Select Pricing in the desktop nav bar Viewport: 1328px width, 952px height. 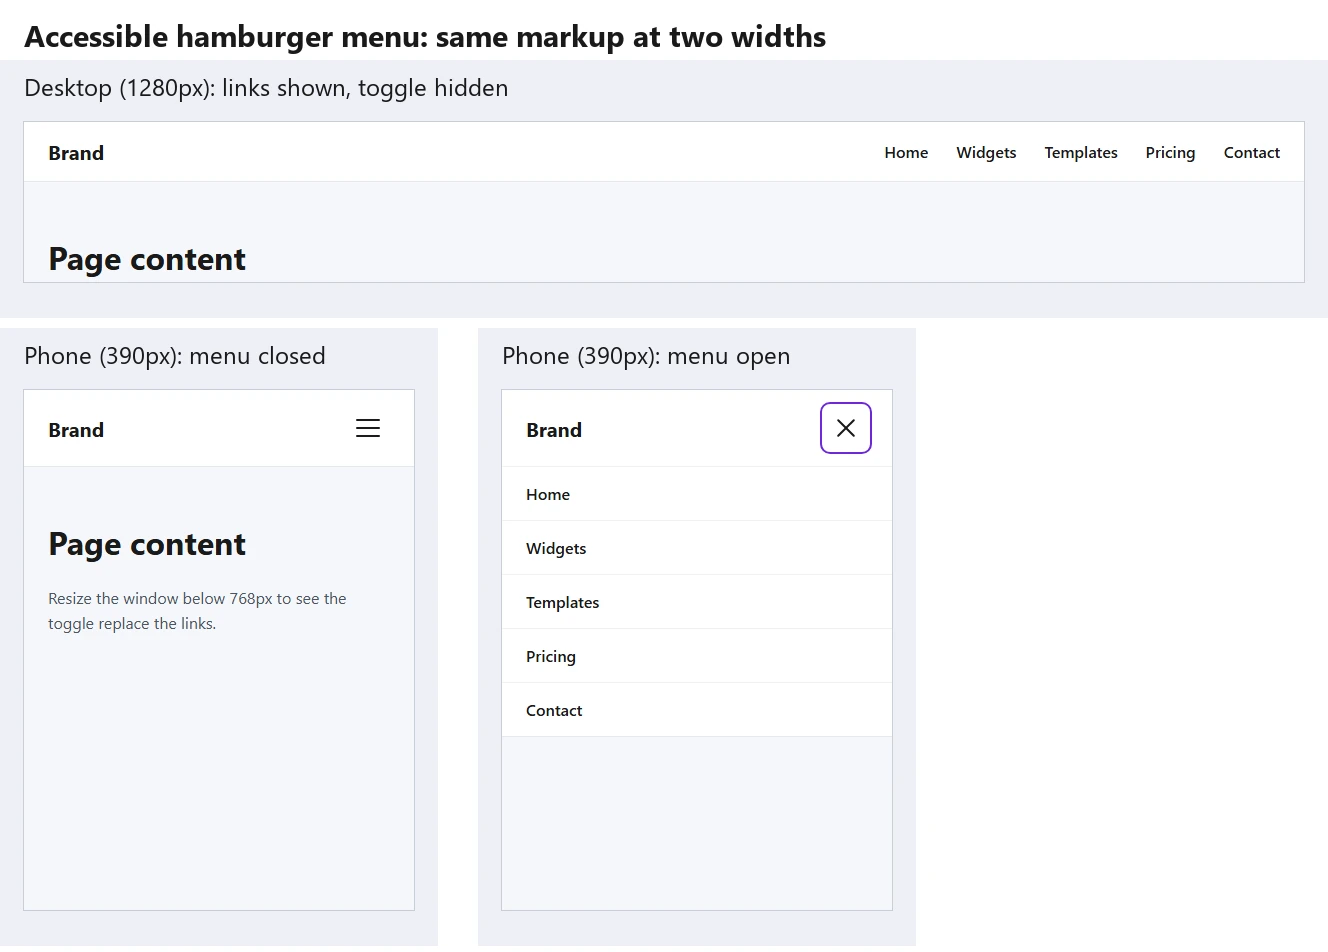pos(1170,152)
